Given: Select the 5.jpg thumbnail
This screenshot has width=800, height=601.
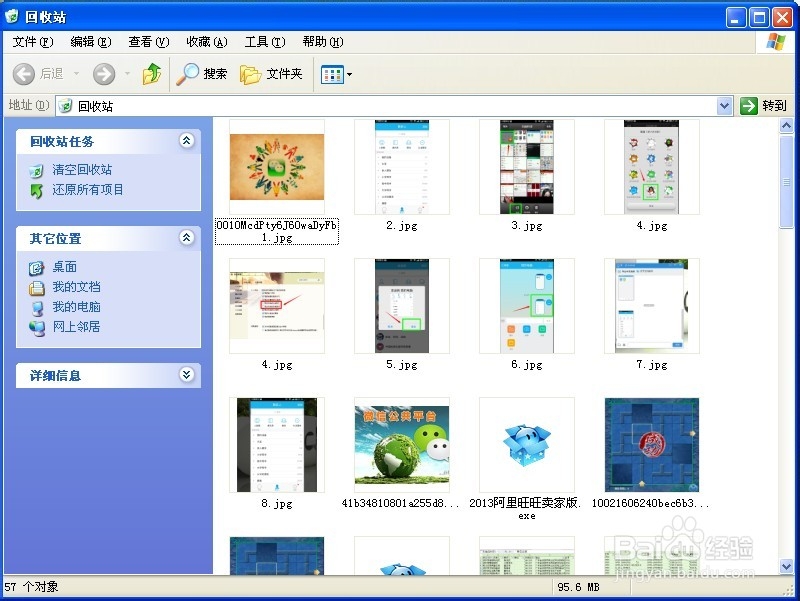Looking at the screenshot, I should [x=402, y=306].
